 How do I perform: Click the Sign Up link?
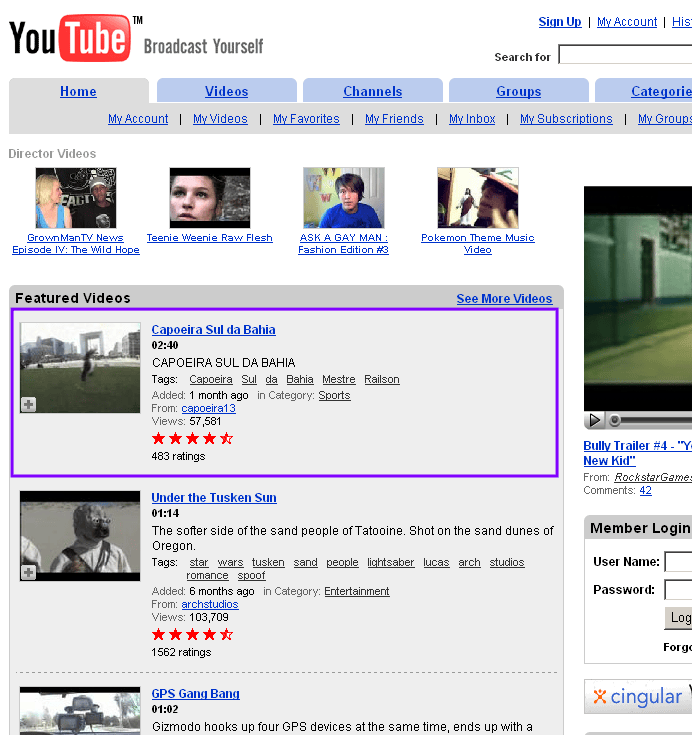click(560, 22)
